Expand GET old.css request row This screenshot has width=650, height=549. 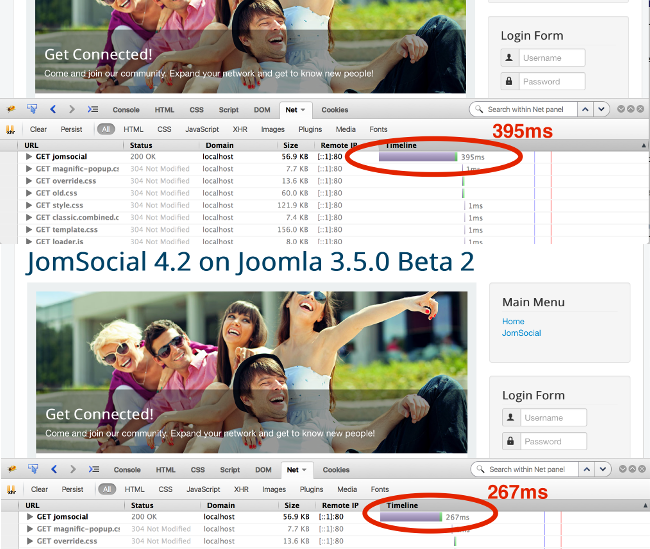pos(29,193)
